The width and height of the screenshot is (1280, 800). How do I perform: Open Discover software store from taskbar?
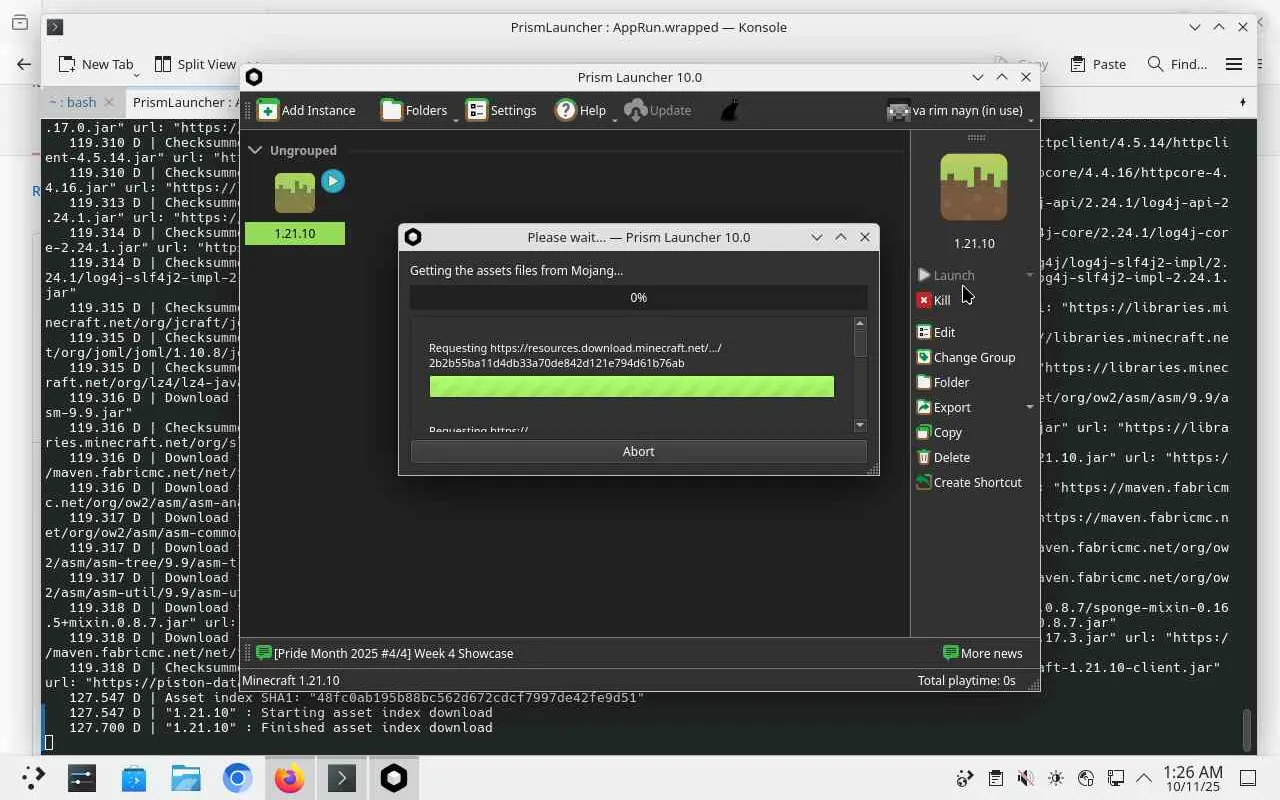click(x=134, y=778)
